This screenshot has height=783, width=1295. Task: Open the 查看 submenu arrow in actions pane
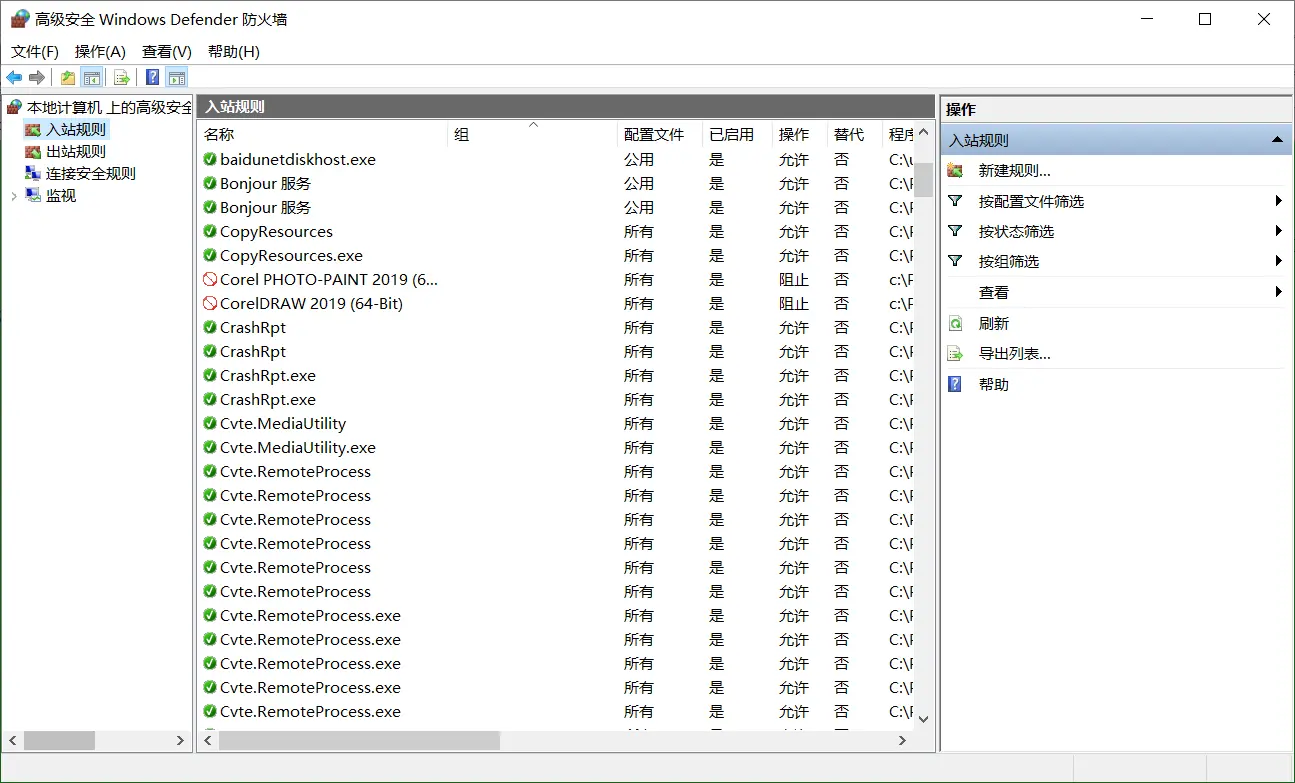click(x=1279, y=292)
